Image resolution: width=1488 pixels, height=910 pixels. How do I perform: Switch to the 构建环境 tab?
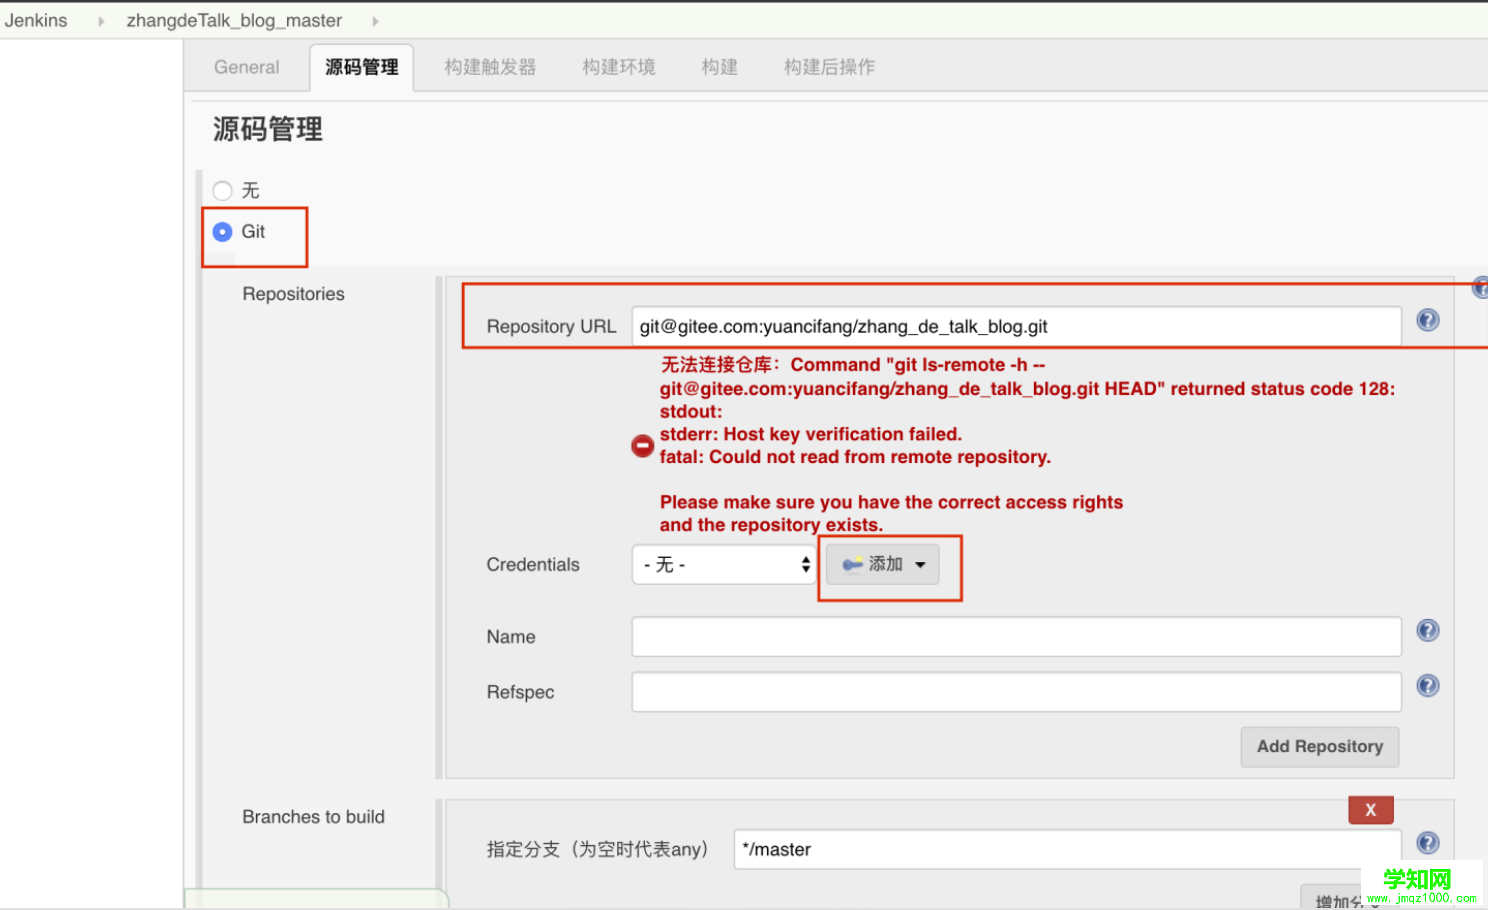point(619,67)
